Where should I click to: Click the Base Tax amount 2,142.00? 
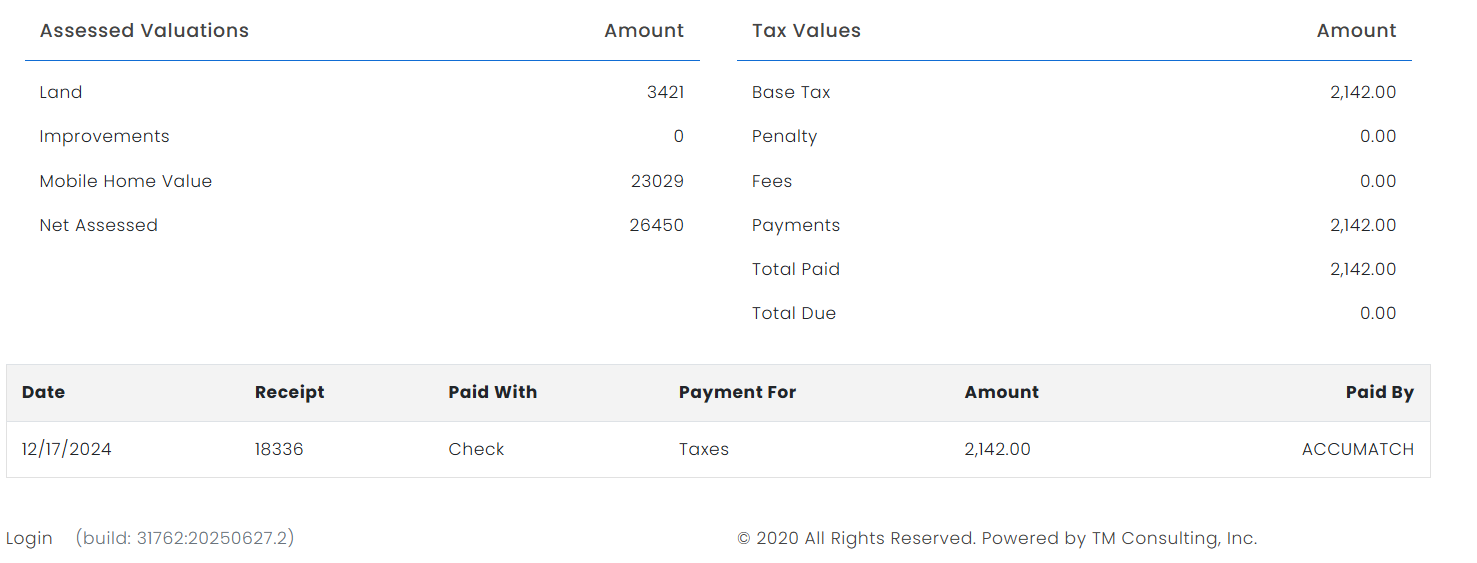1362,92
